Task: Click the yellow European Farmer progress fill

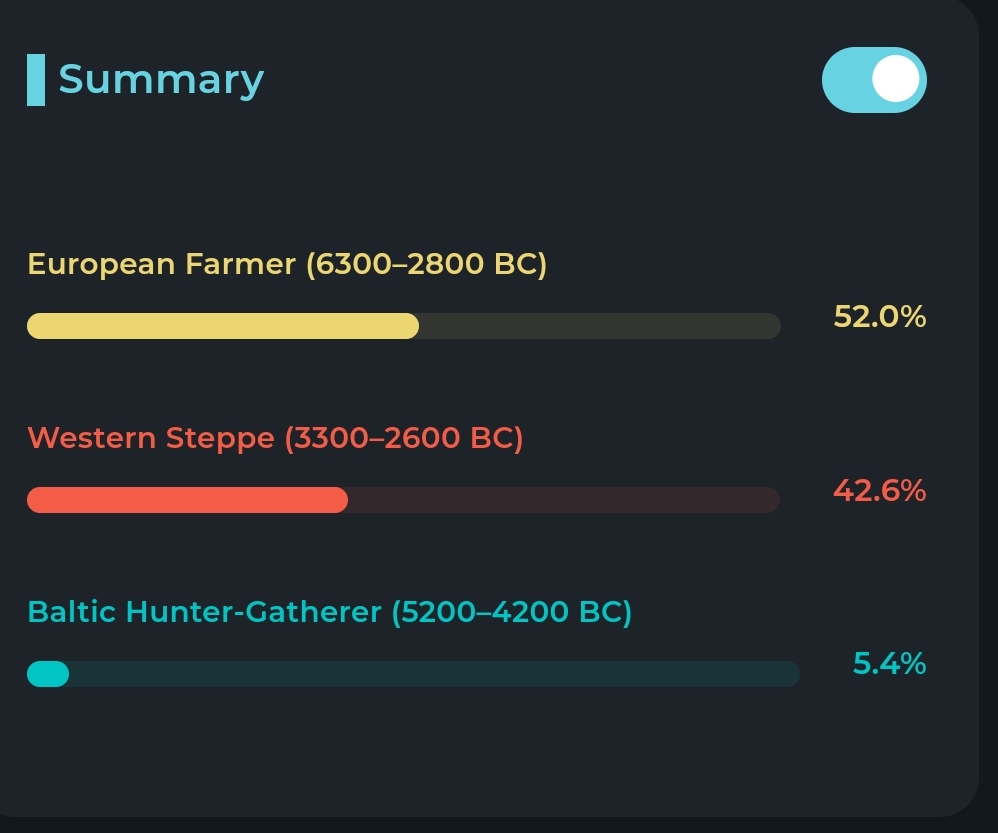Action: coord(222,326)
